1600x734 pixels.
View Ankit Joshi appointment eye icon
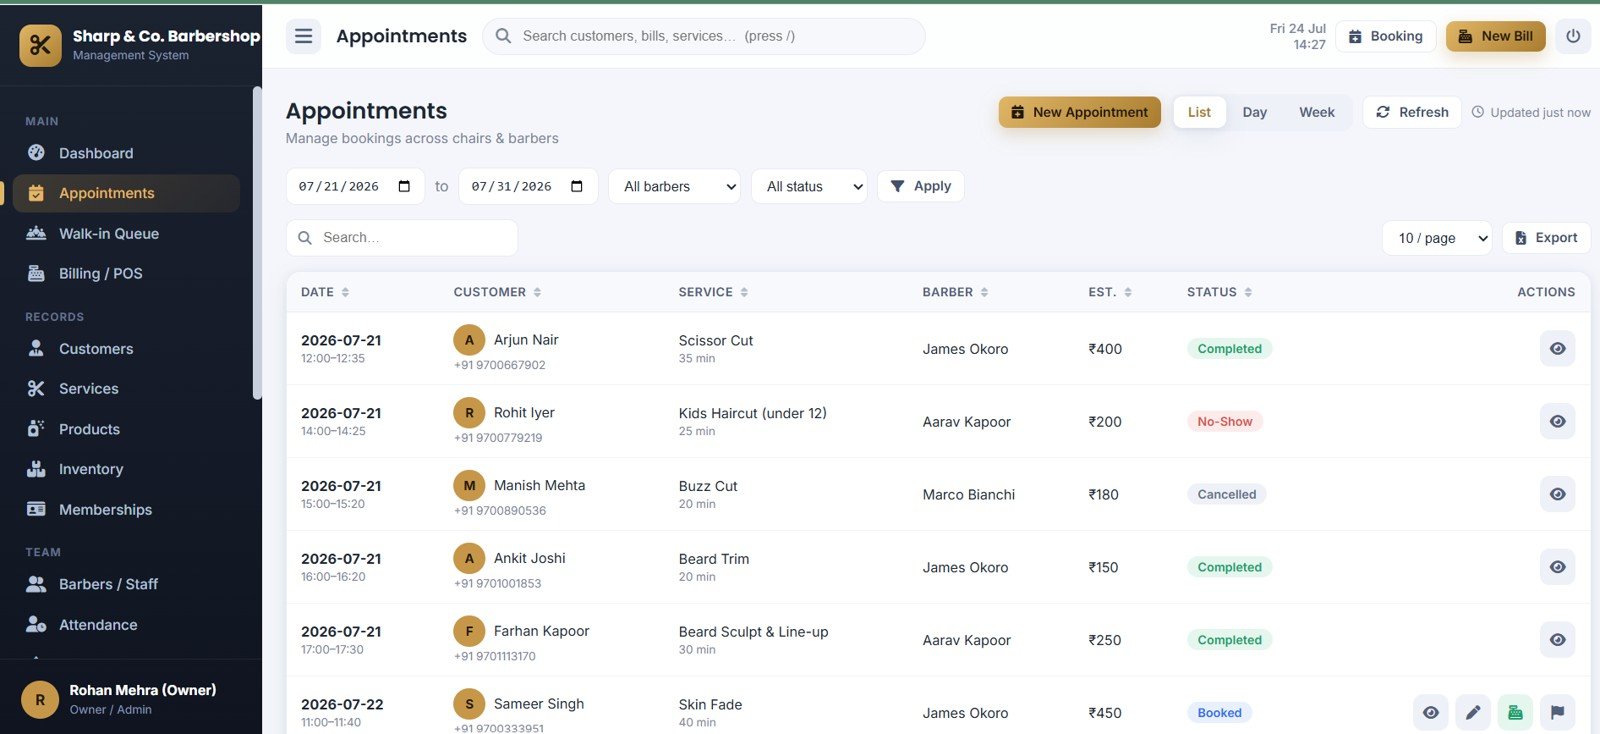pyautogui.click(x=1557, y=567)
